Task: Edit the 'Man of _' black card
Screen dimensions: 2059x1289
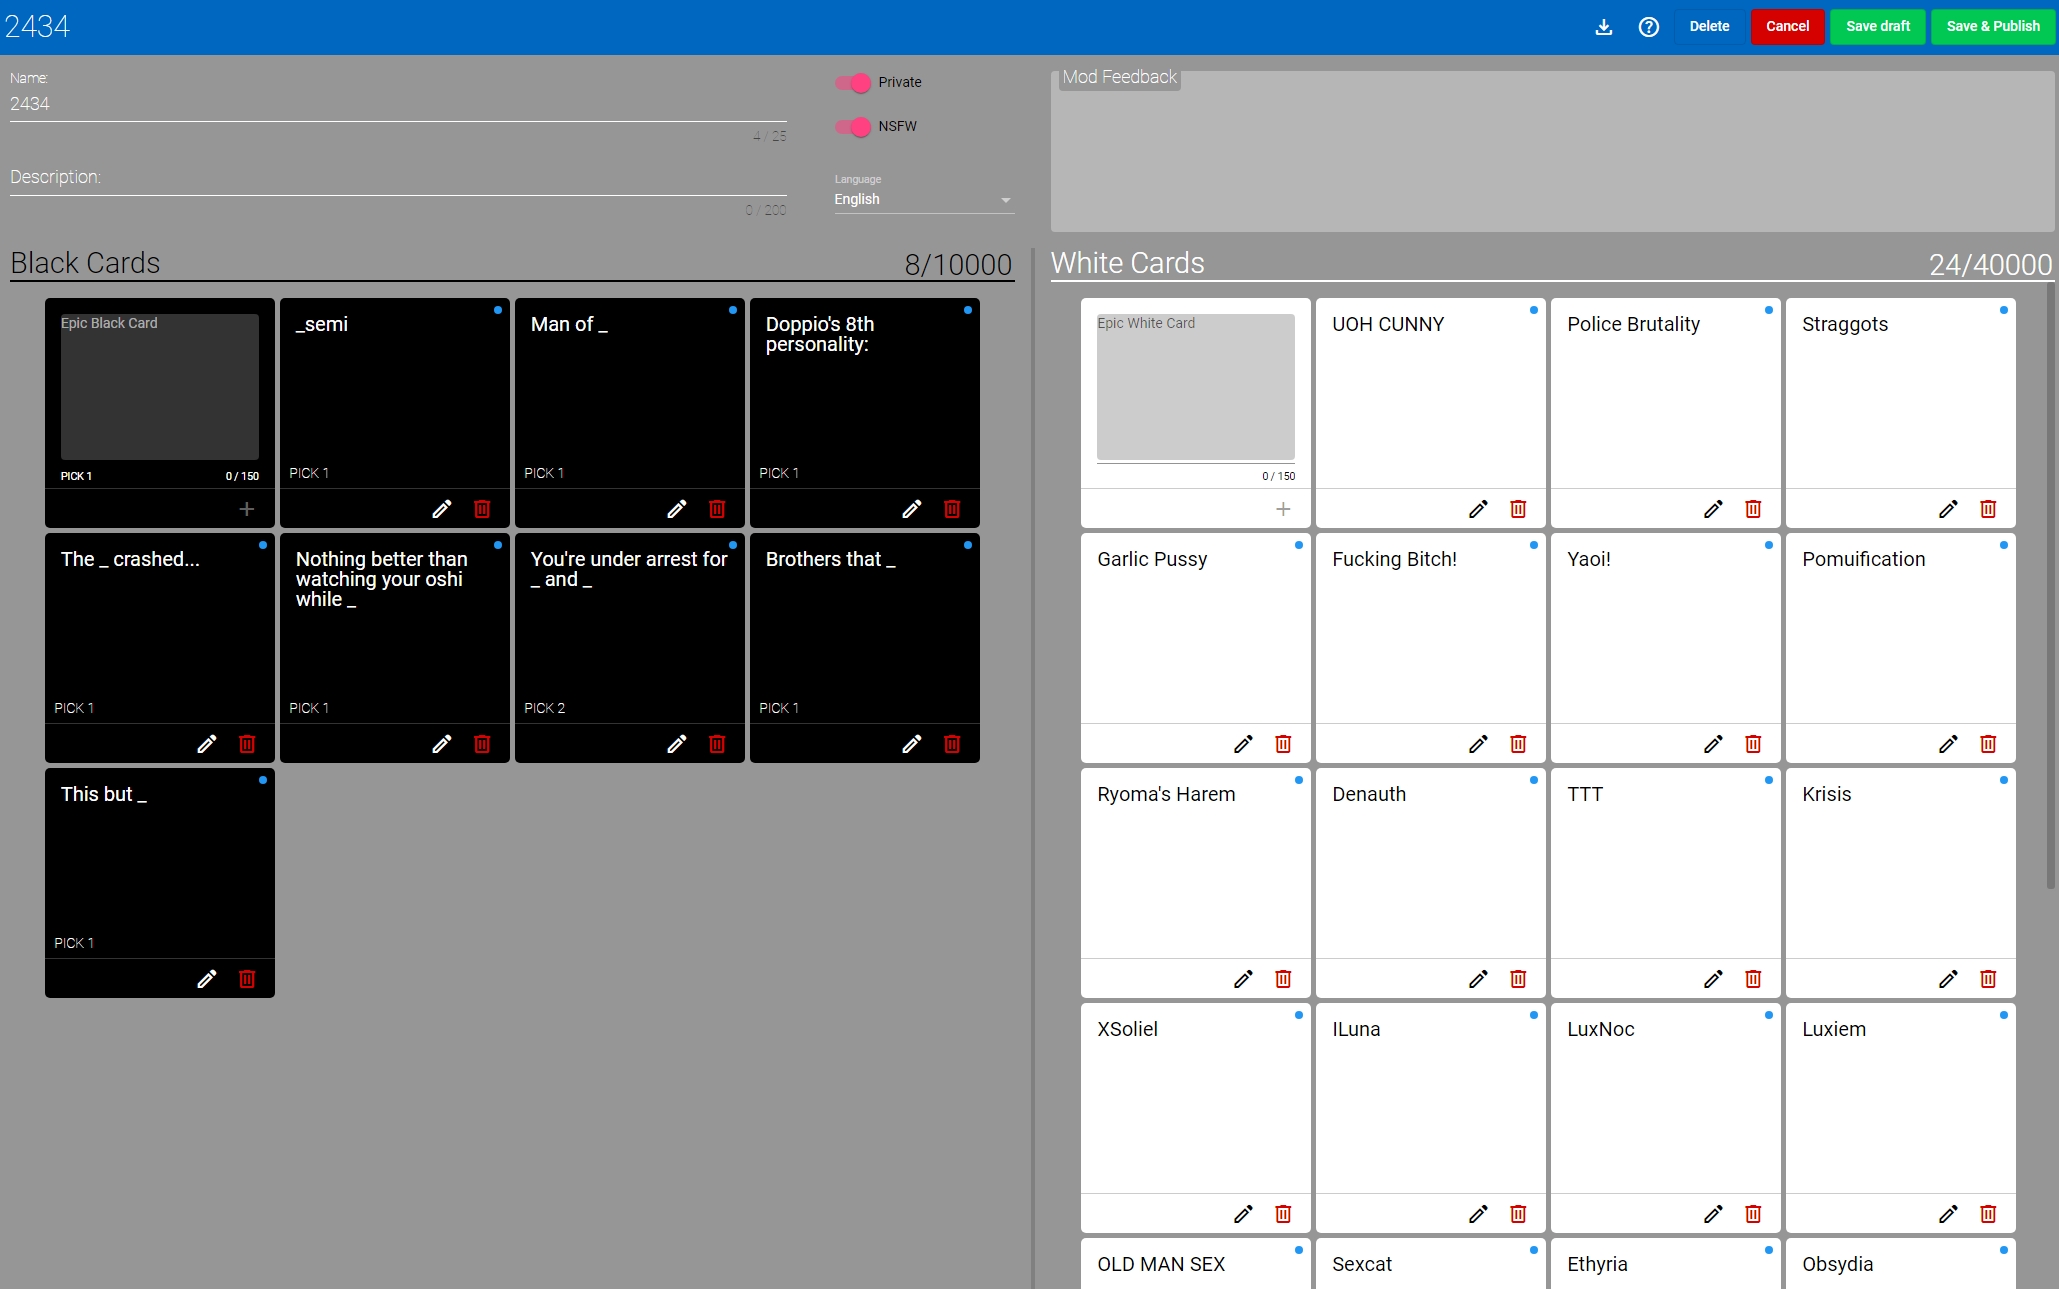Action: click(677, 509)
